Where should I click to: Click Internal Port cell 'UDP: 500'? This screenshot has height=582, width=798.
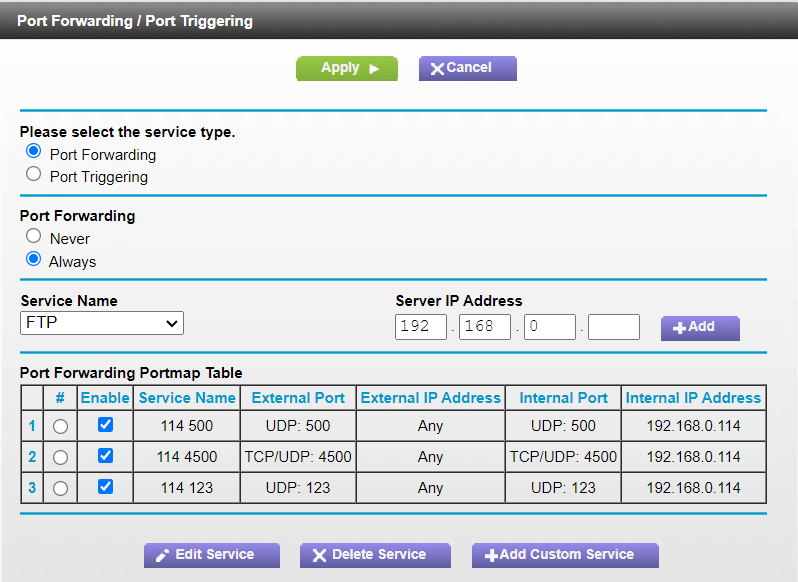point(563,426)
